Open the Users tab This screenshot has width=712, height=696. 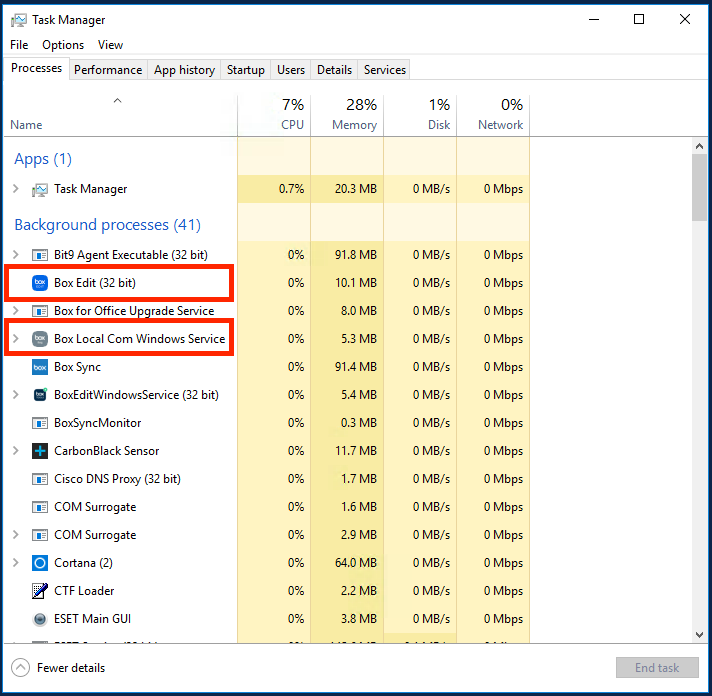pos(291,70)
